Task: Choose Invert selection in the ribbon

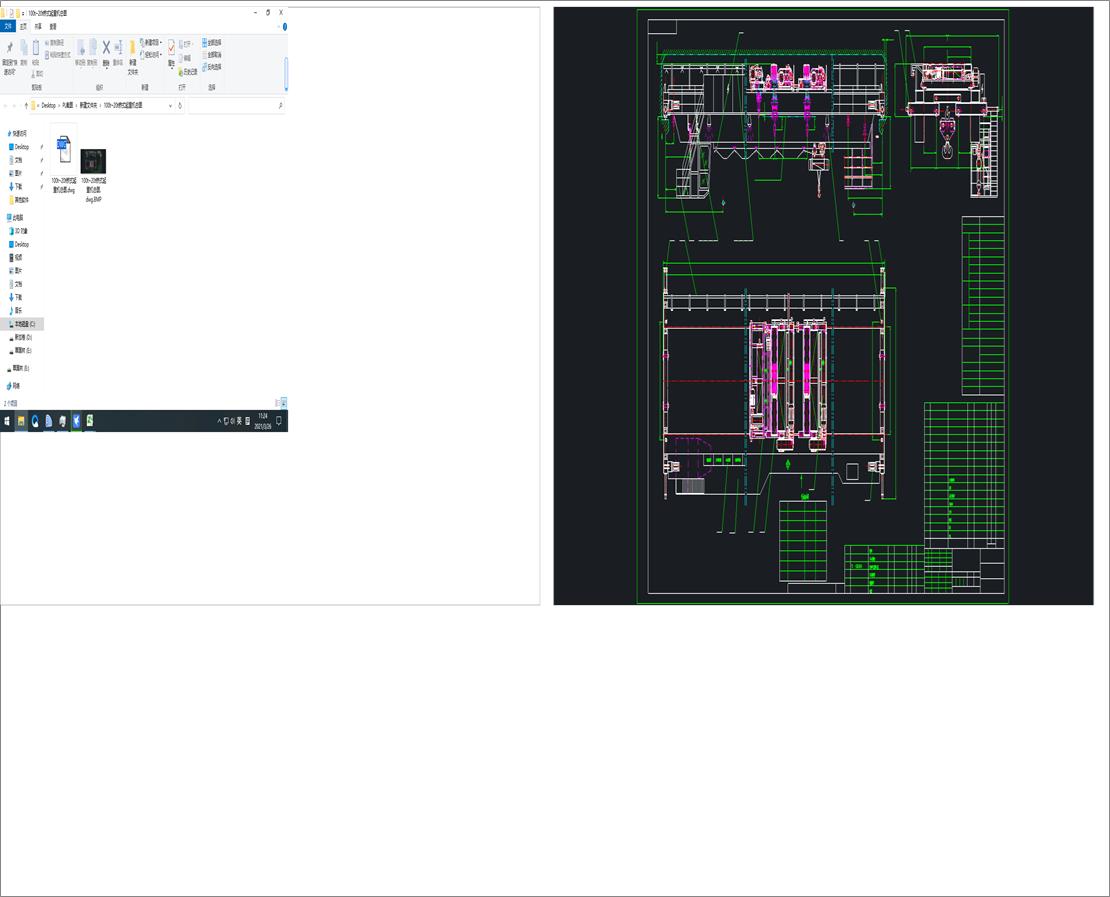Action: pyautogui.click(x=212, y=67)
